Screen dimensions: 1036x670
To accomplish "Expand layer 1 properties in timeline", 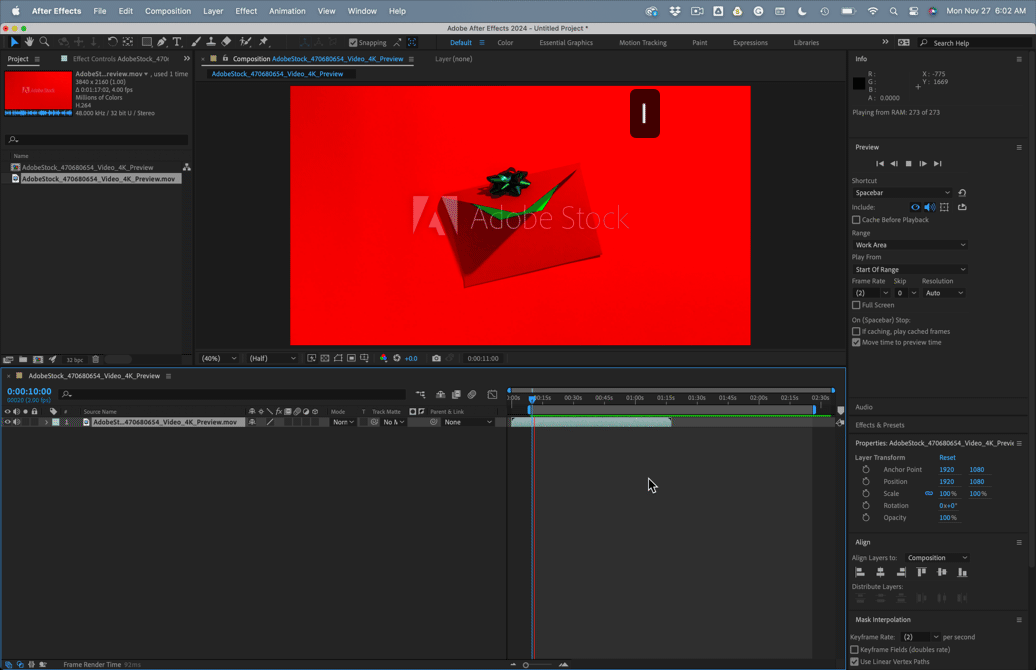I will 46,422.
